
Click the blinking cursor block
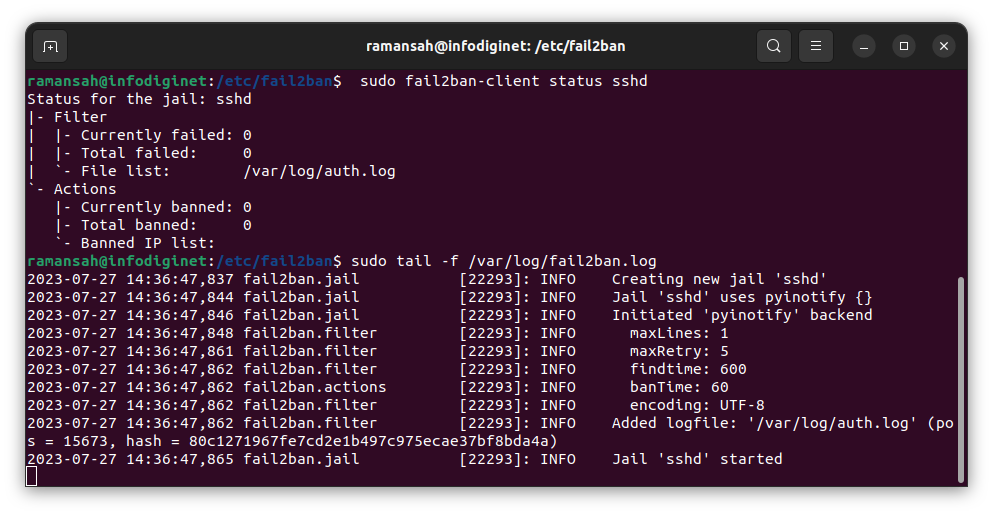point(32,476)
